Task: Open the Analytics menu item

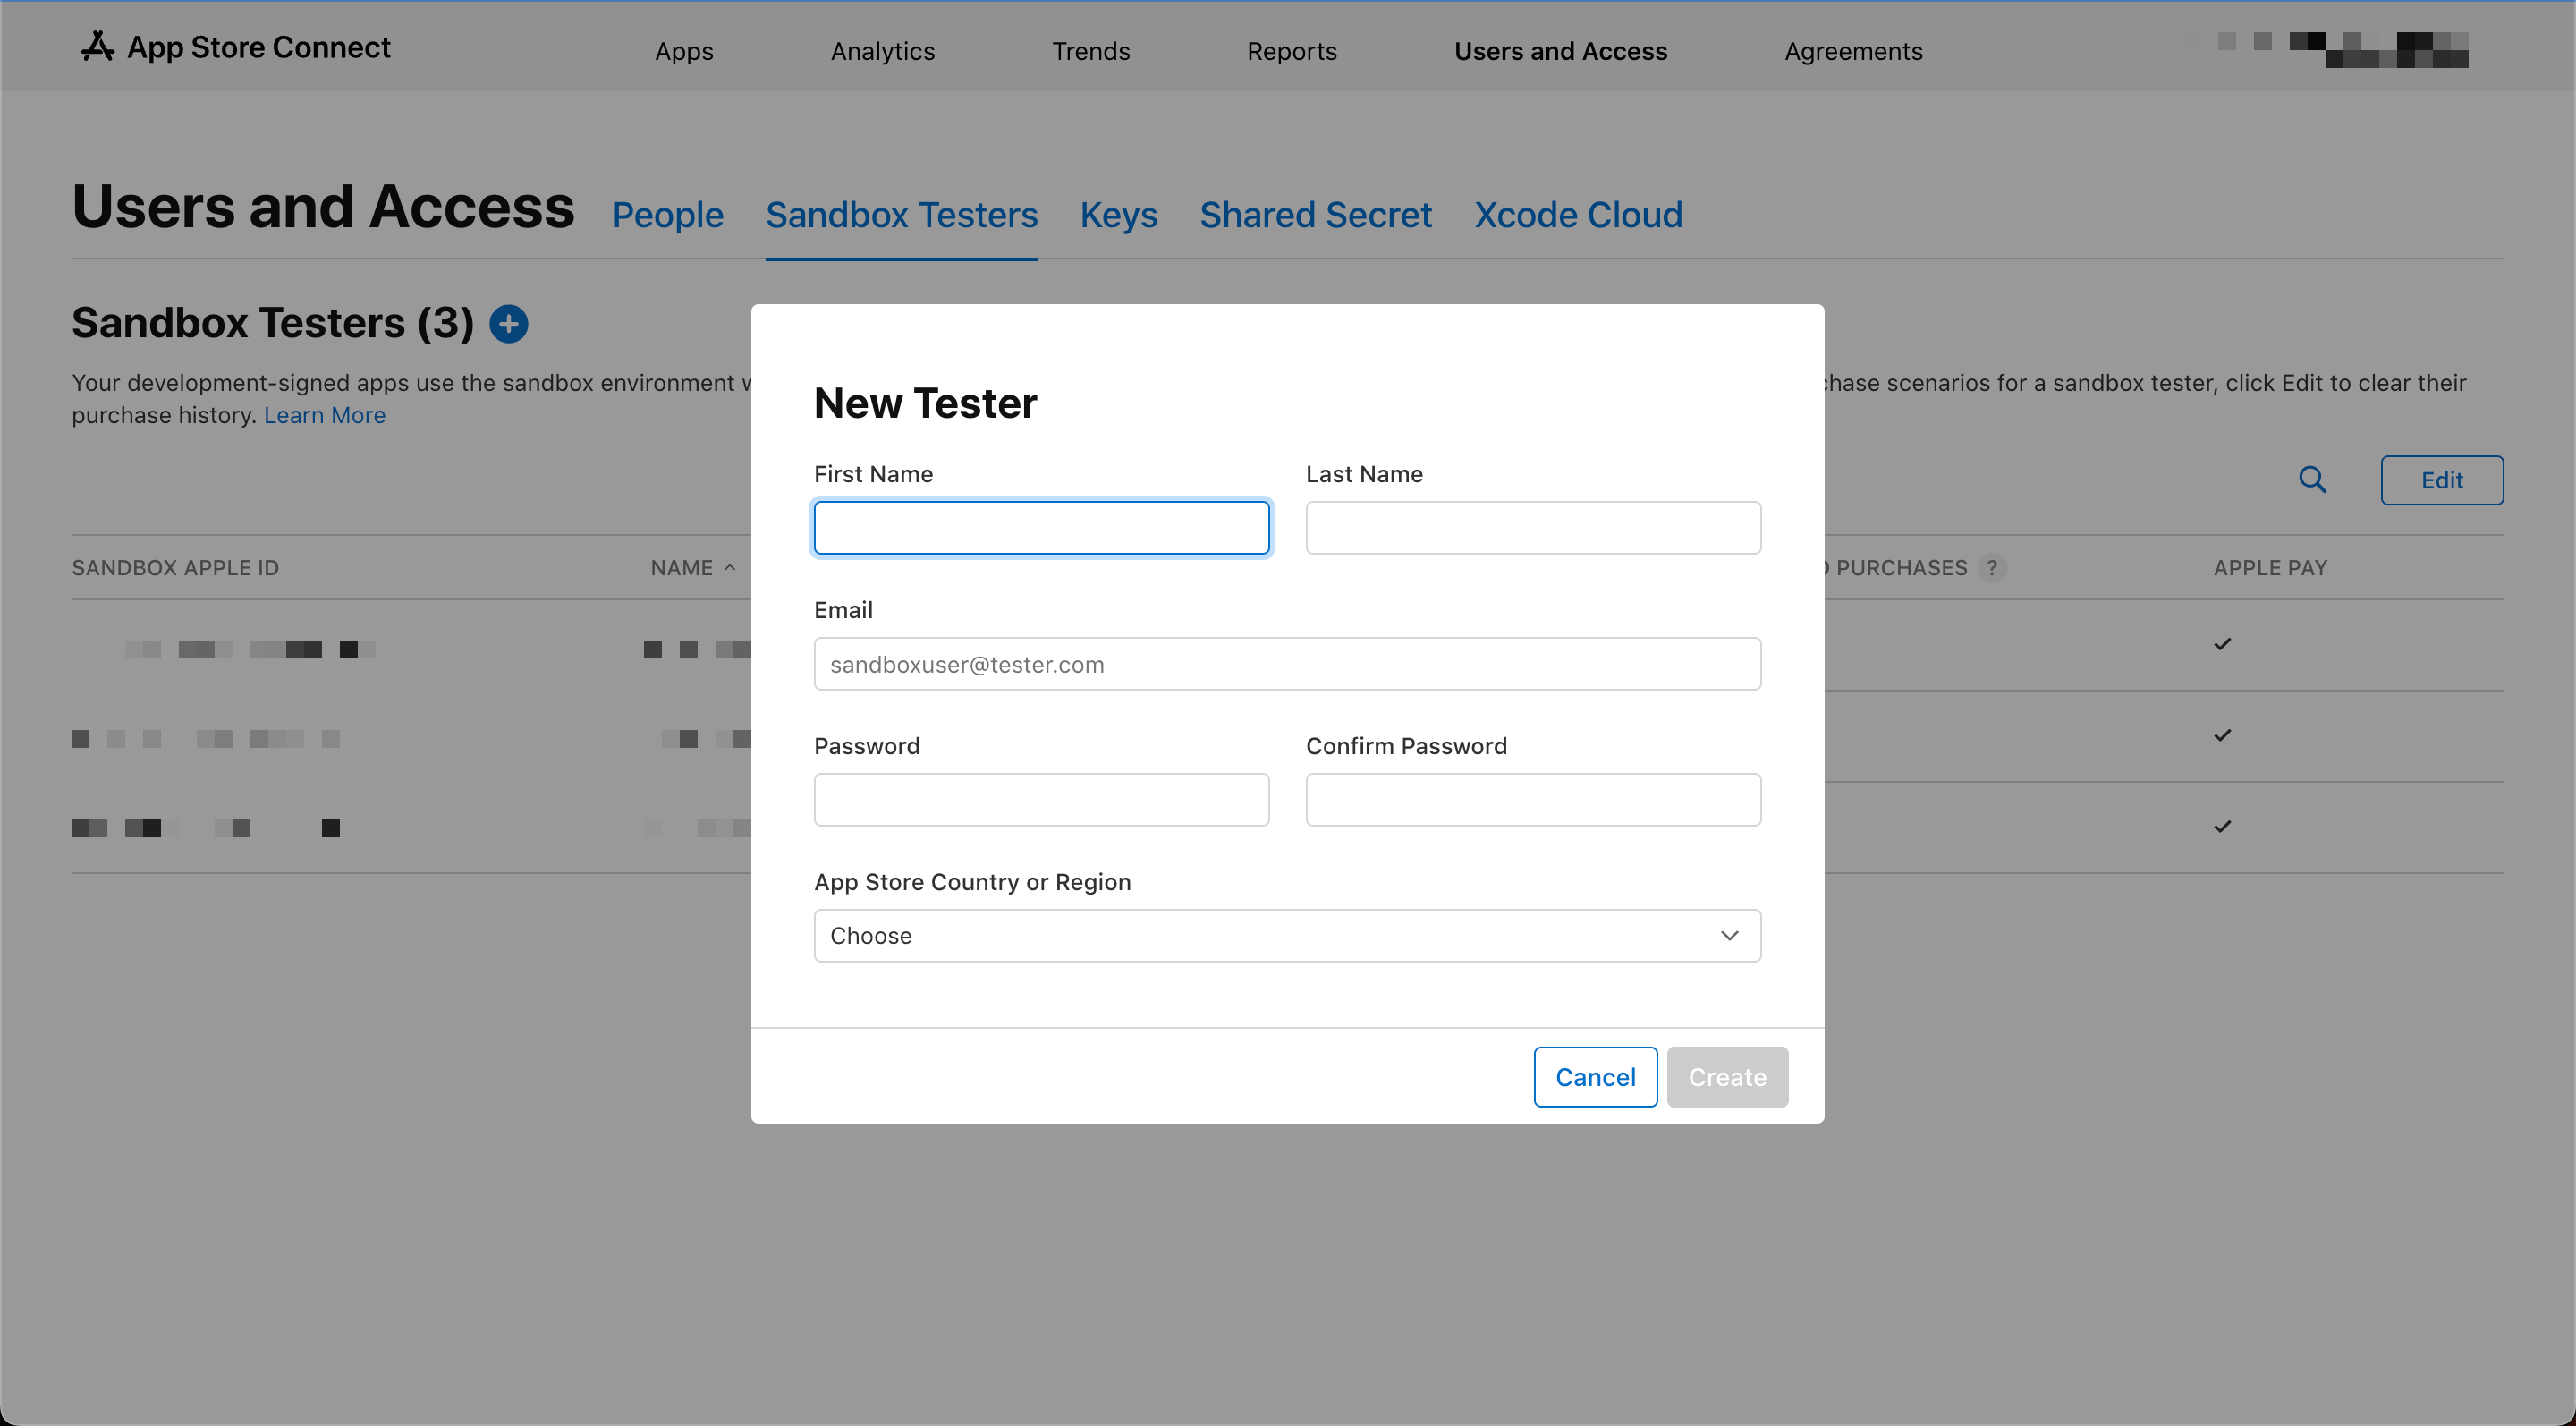Action: pos(882,51)
